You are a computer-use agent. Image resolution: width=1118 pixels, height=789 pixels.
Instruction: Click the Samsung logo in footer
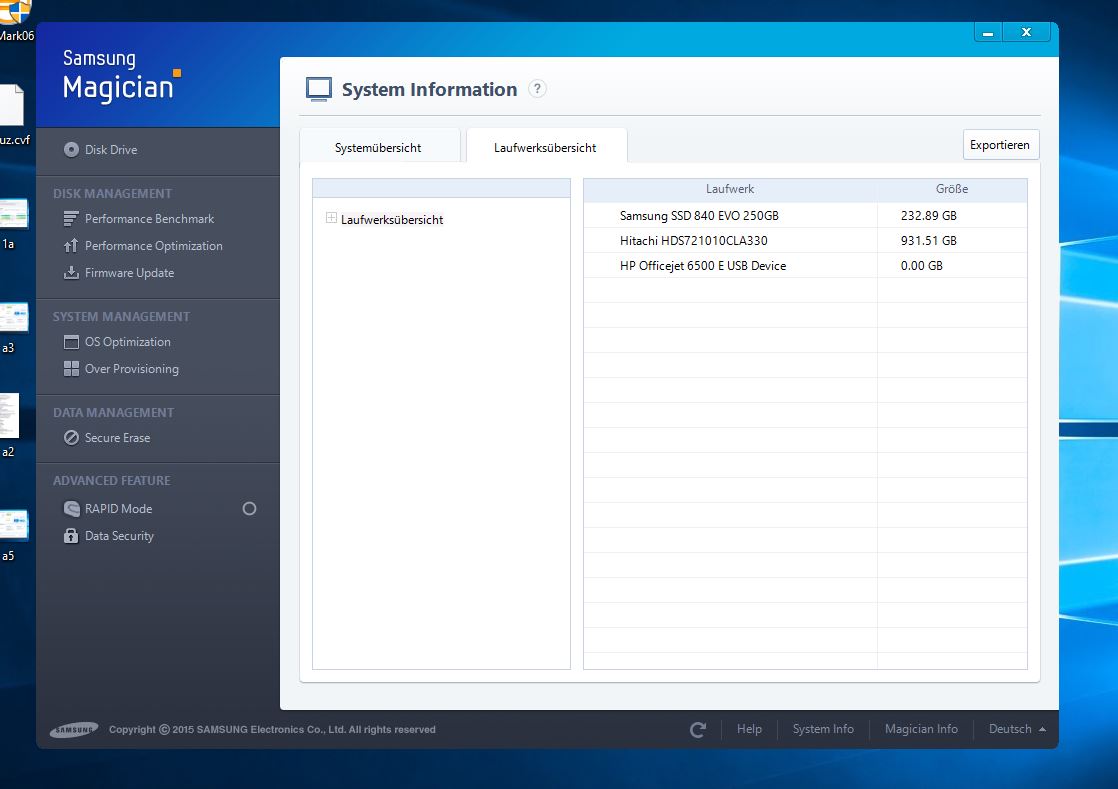click(x=73, y=730)
